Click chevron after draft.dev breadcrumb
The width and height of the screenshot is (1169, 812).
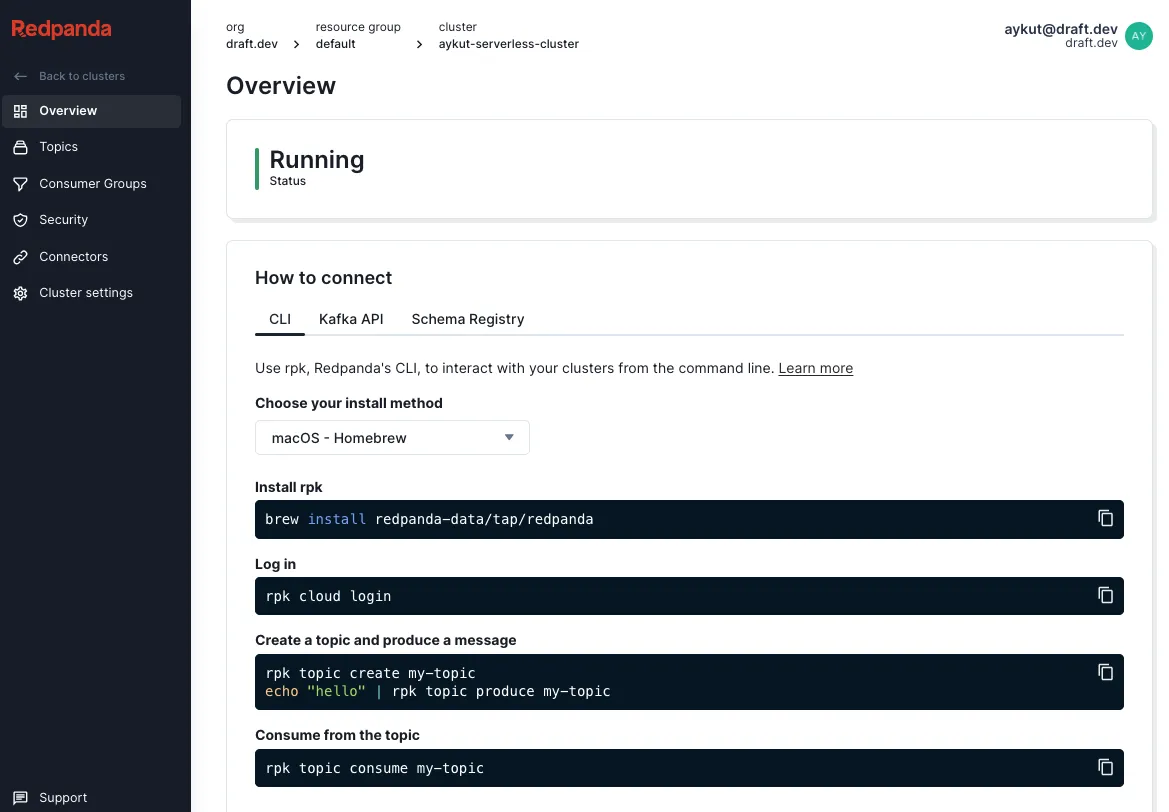(296, 45)
